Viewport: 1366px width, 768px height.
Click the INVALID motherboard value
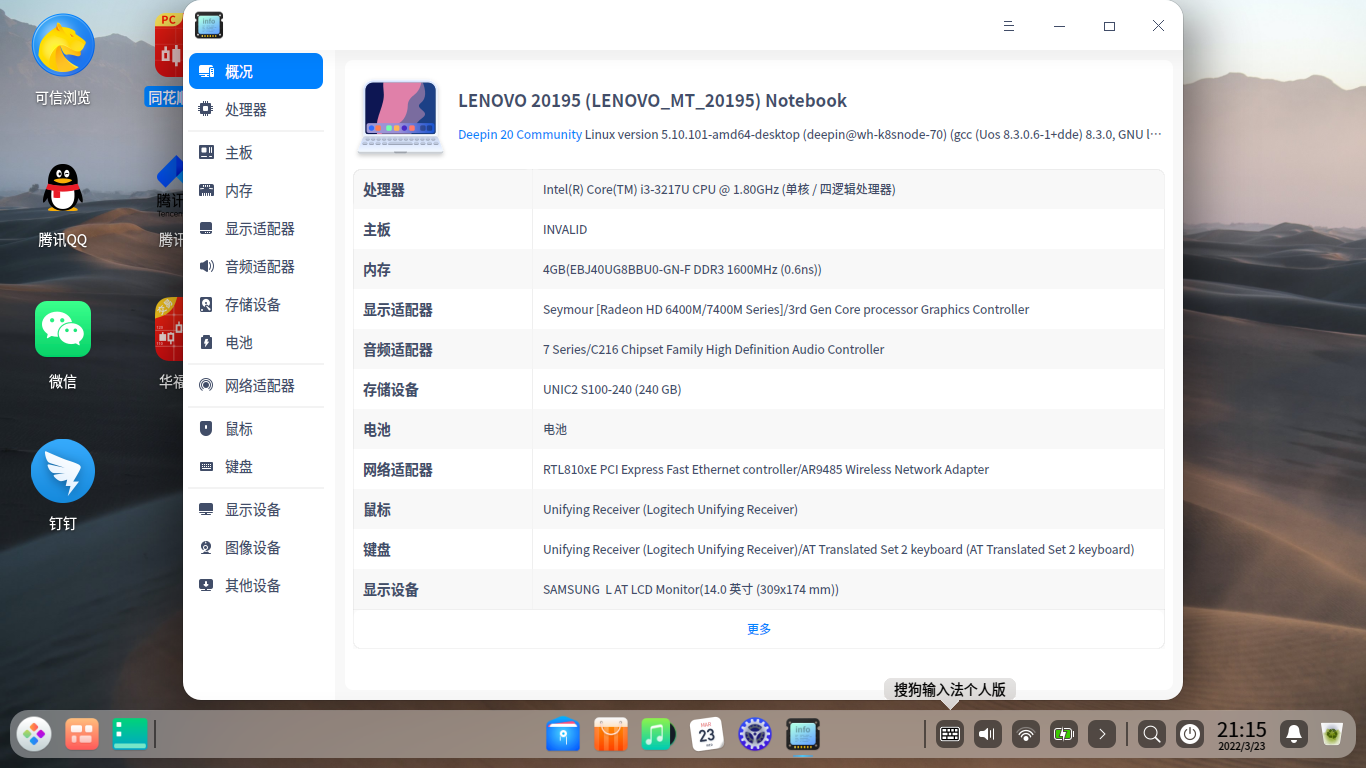pos(565,229)
